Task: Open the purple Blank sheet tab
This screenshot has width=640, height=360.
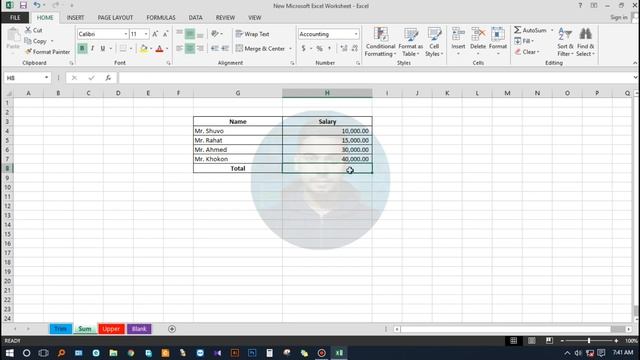Action: [139, 329]
